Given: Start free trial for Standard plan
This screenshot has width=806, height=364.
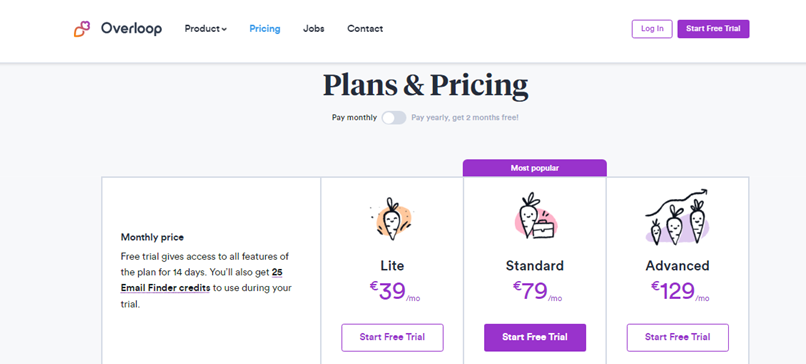Looking at the screenshot, I should (x=535, y=337).
